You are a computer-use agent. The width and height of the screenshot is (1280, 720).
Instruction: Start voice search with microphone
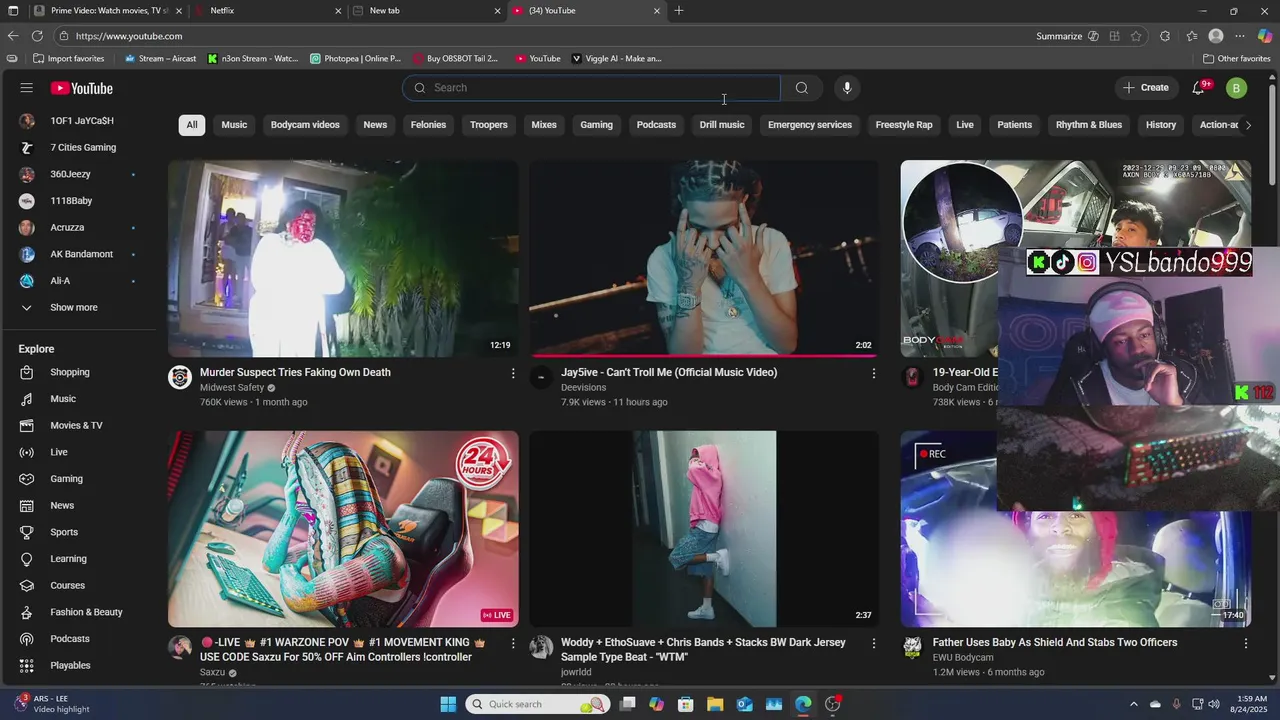coord(847,88)
